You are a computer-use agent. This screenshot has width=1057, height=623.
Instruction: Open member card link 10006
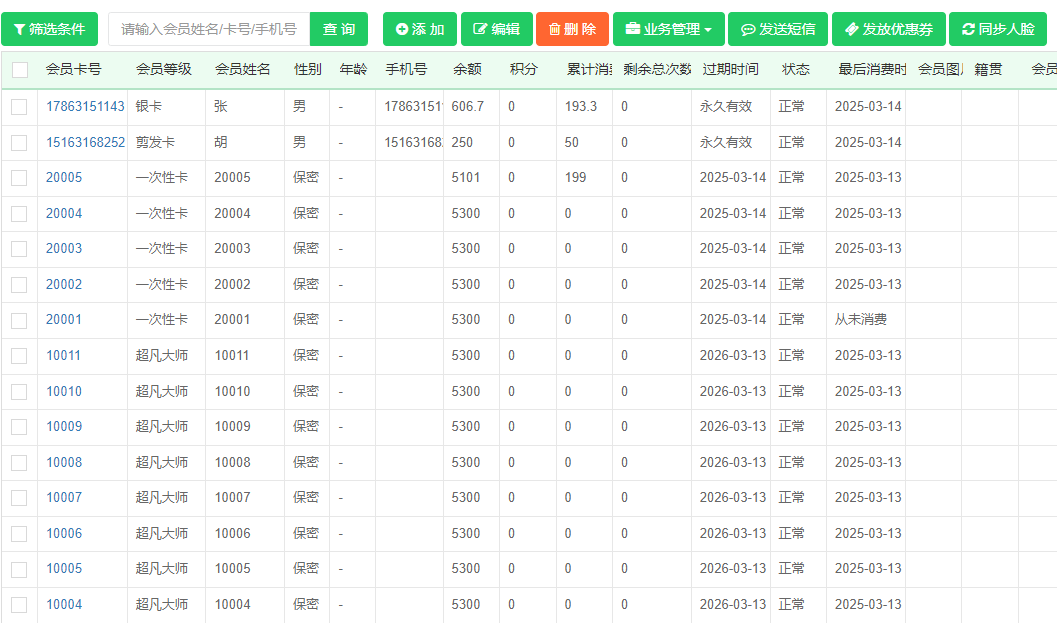[64, 533]
